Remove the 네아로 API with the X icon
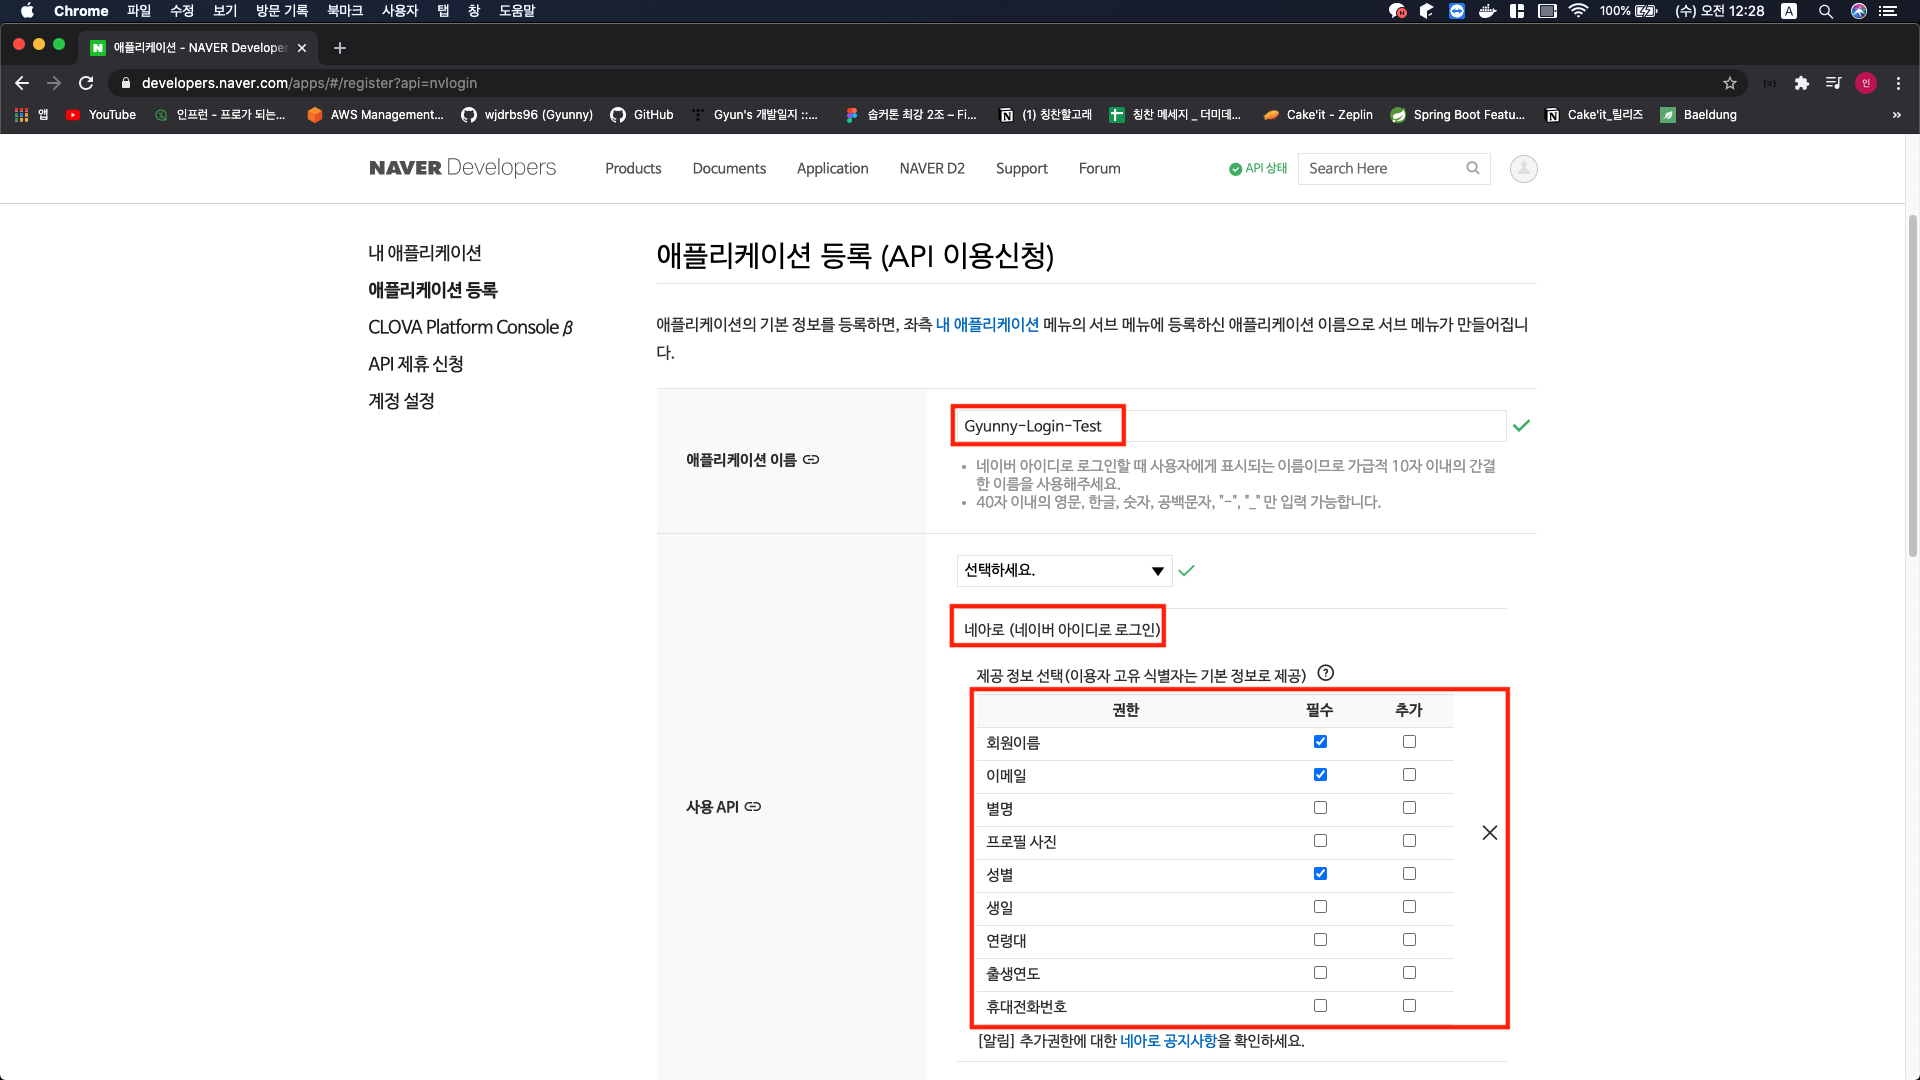 [x=1489, y=833]
